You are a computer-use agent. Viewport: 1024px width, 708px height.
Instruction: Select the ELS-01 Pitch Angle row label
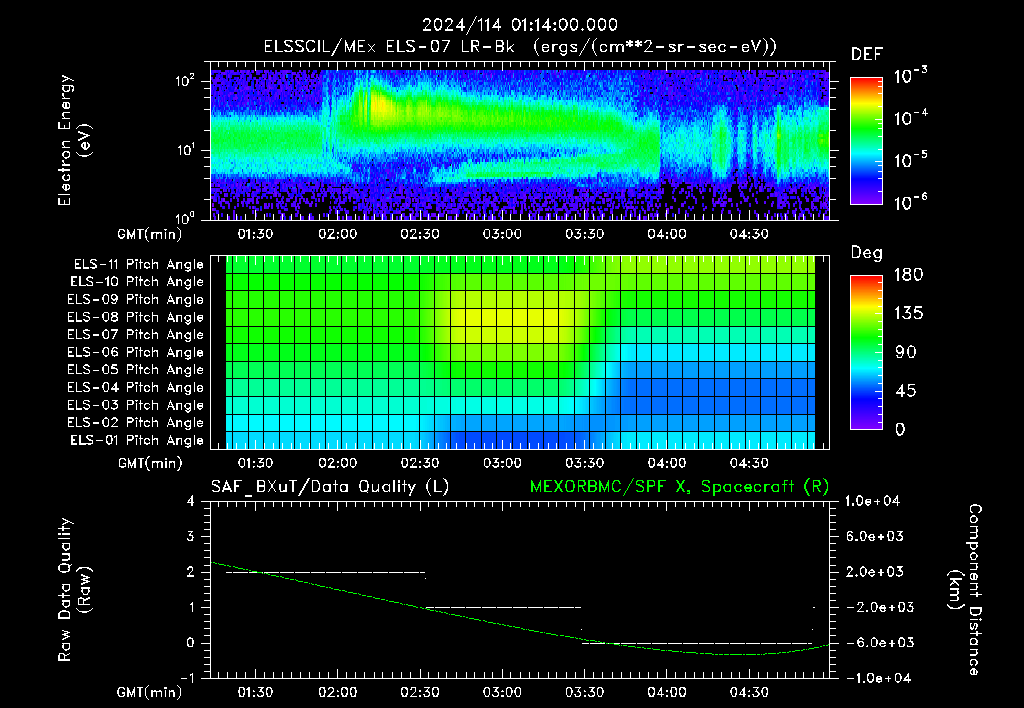pos(136,440)
